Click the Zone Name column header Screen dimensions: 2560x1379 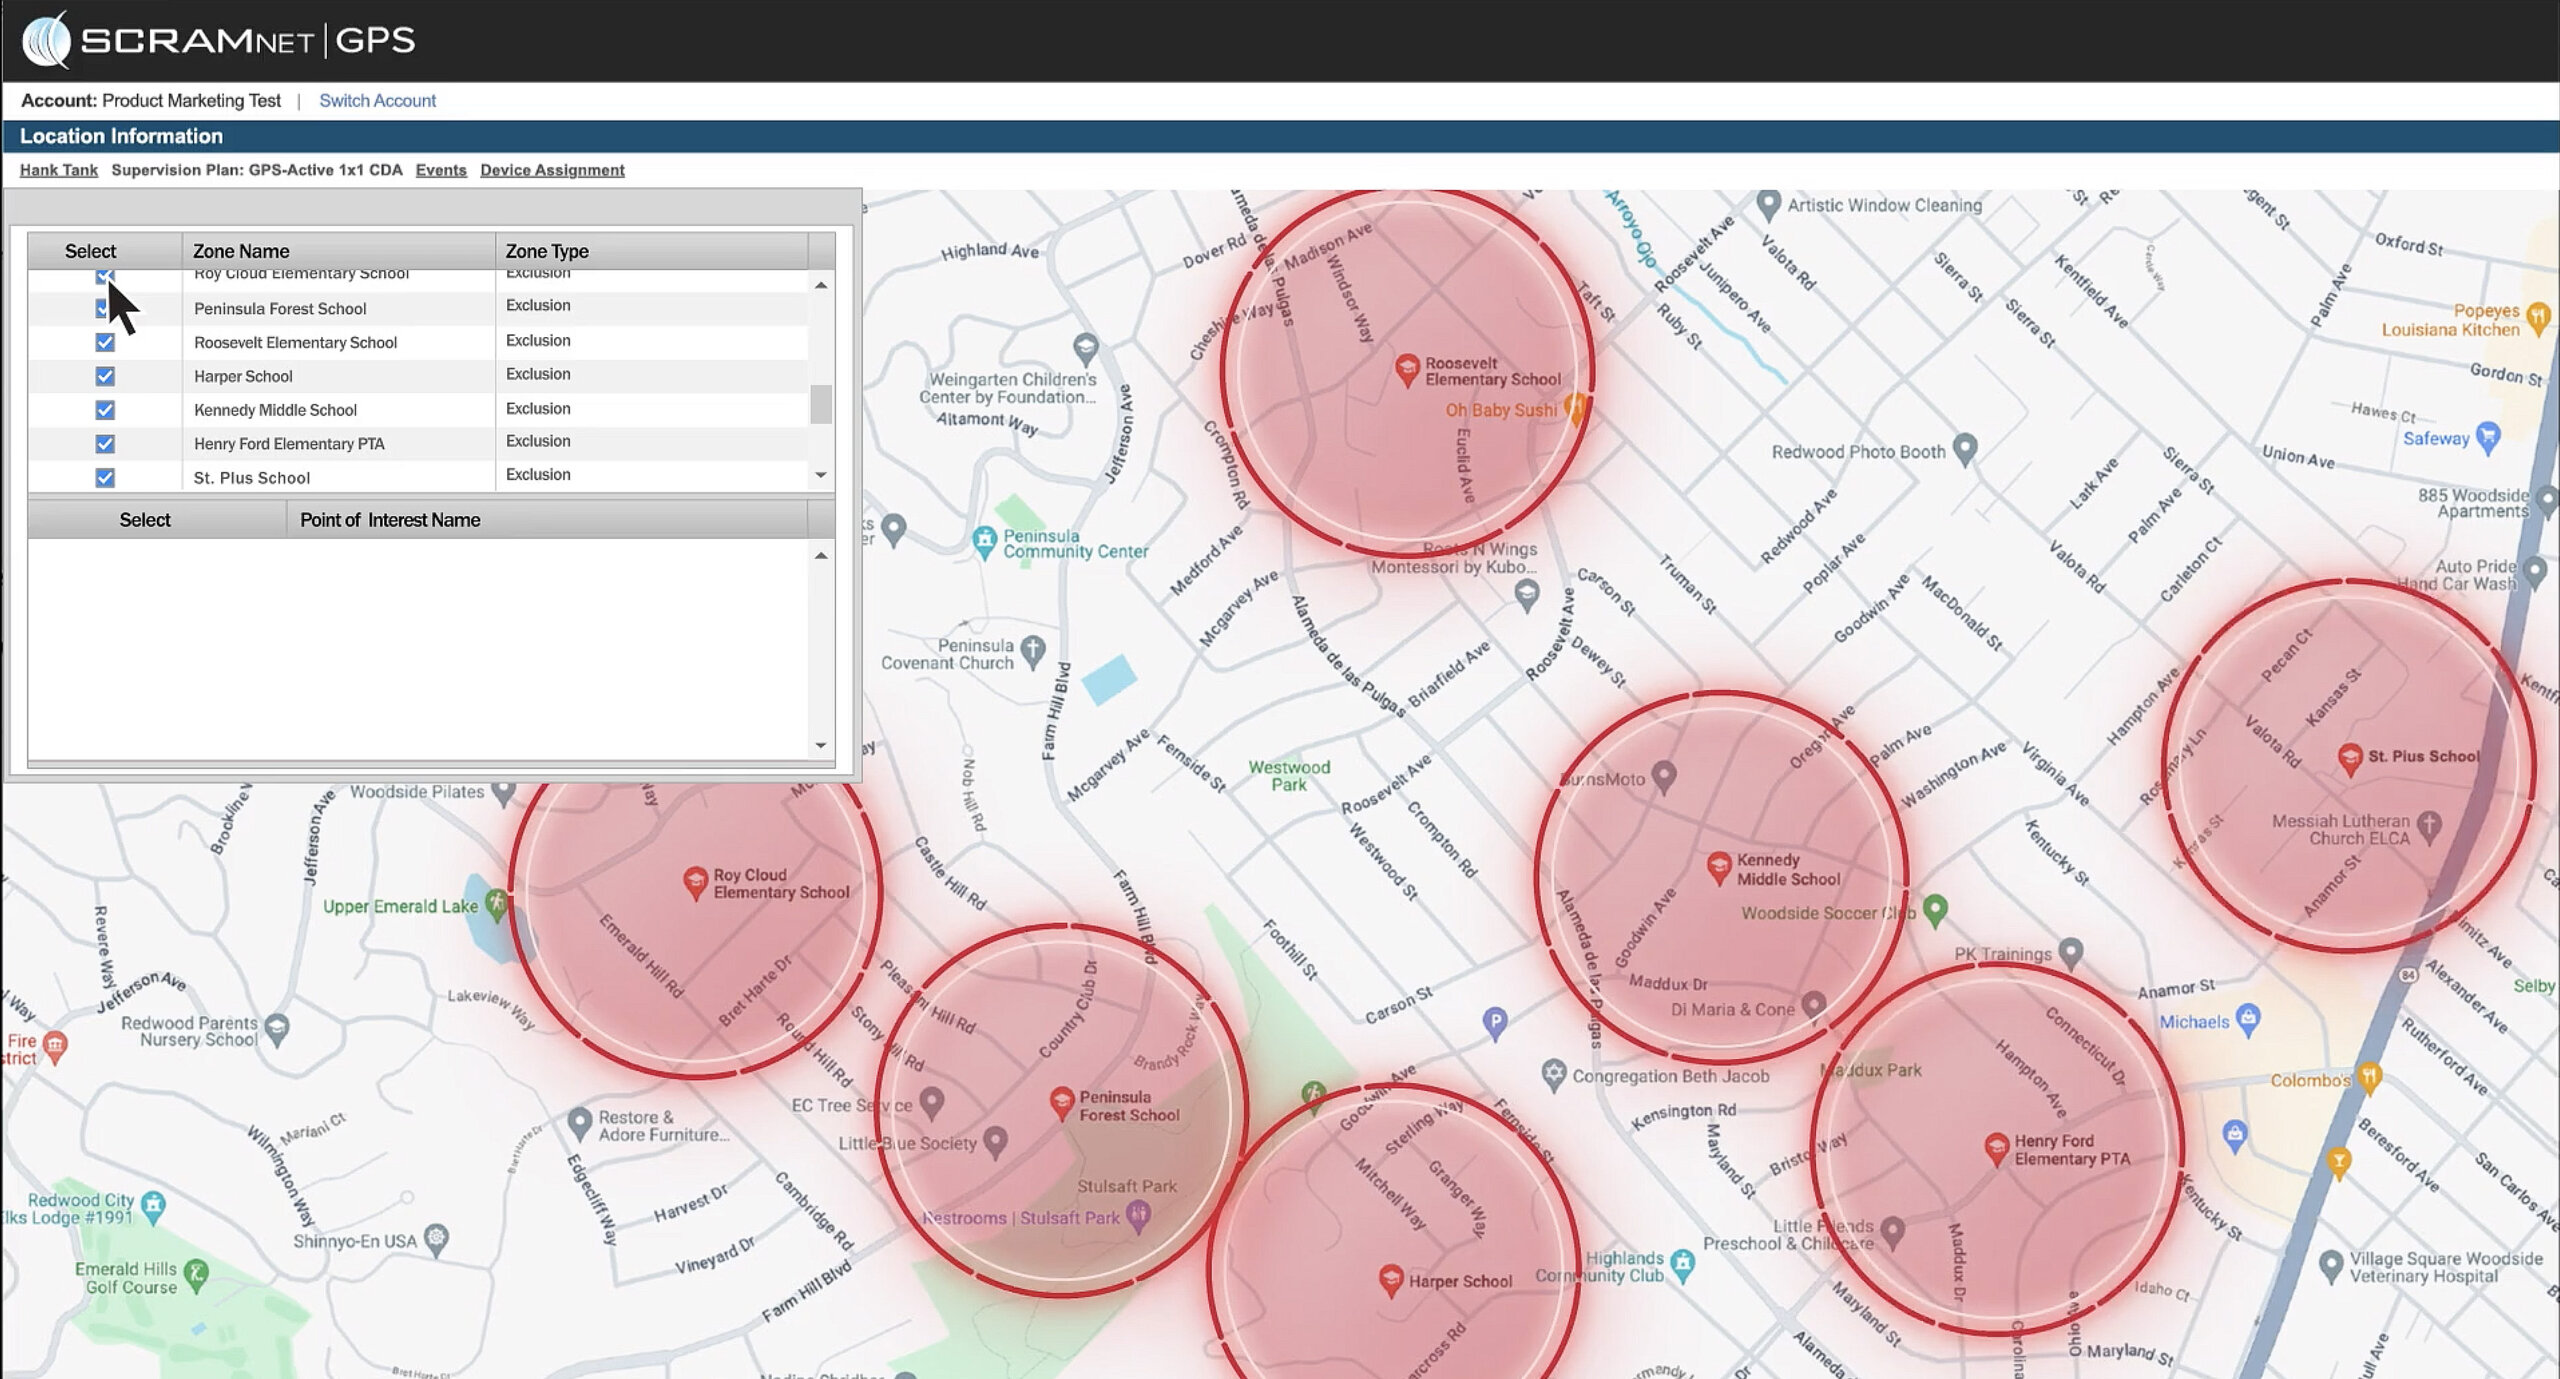point(339,251)
